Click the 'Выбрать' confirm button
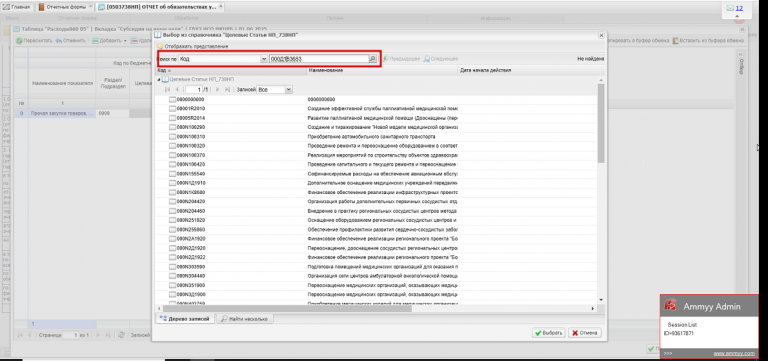Viewport: 768px width, 361px height. pos(549,333)
